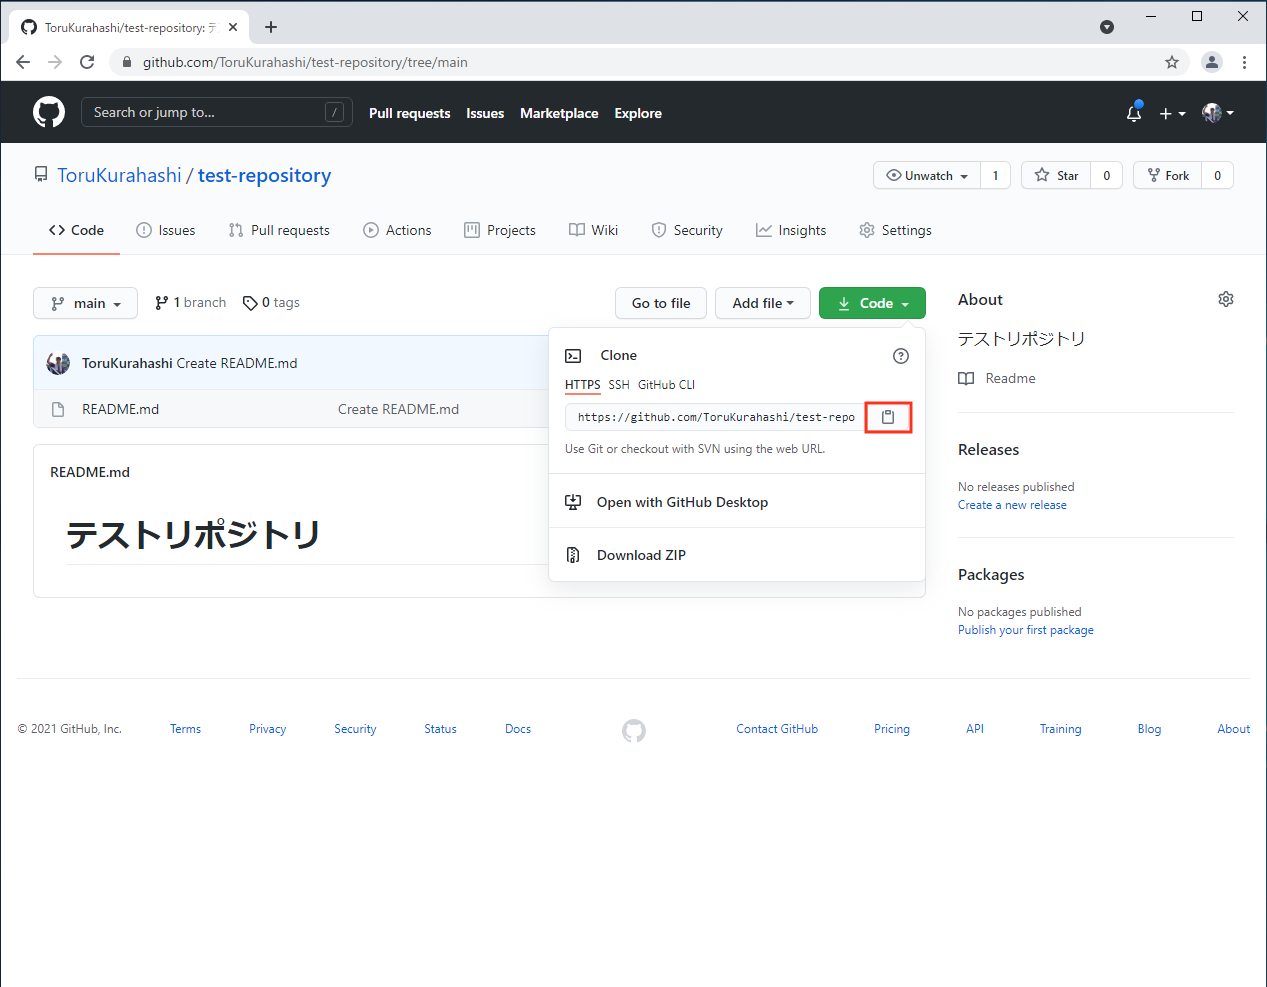The image size is (1267, 987).
Task: Close the test-repository browser tab
Action: pyautogui.click(x=233, y=27)
